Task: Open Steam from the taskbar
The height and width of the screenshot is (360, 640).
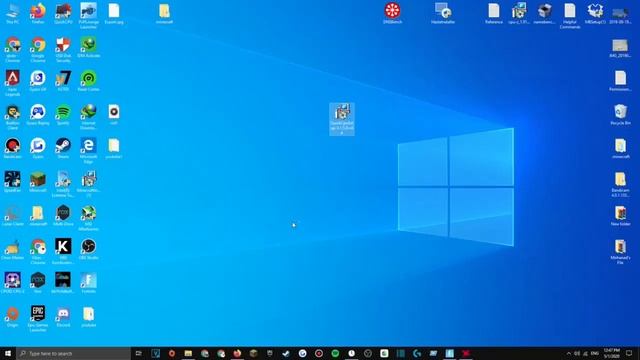Action: 286,353
